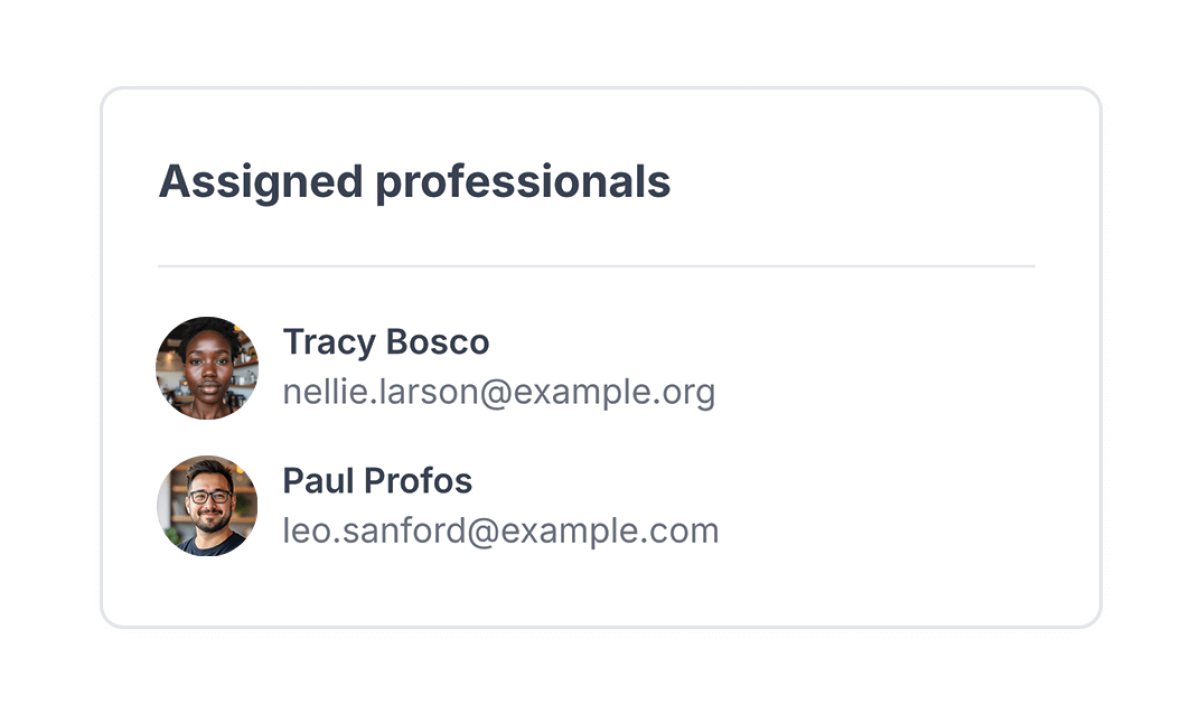The image size is (1200, 714).
Task: Click the Assigned professionals heading
Action: [x=414, y=182]
